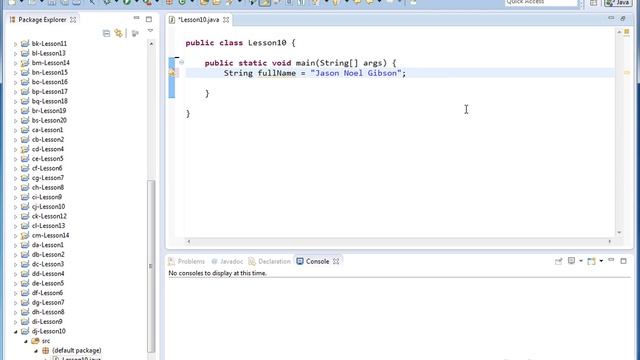Maximize the editor area
This screenshot has width=640, height=360.
(x=623, y=18)
